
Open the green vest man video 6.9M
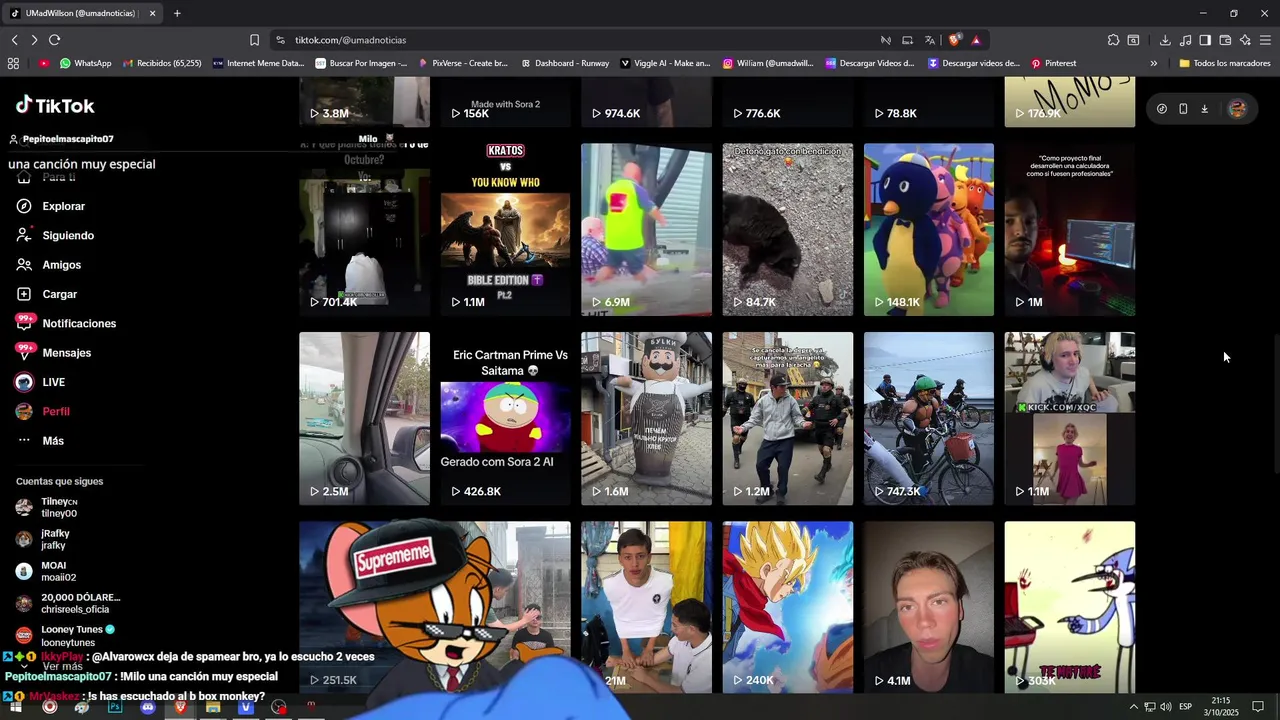(646, 229)
